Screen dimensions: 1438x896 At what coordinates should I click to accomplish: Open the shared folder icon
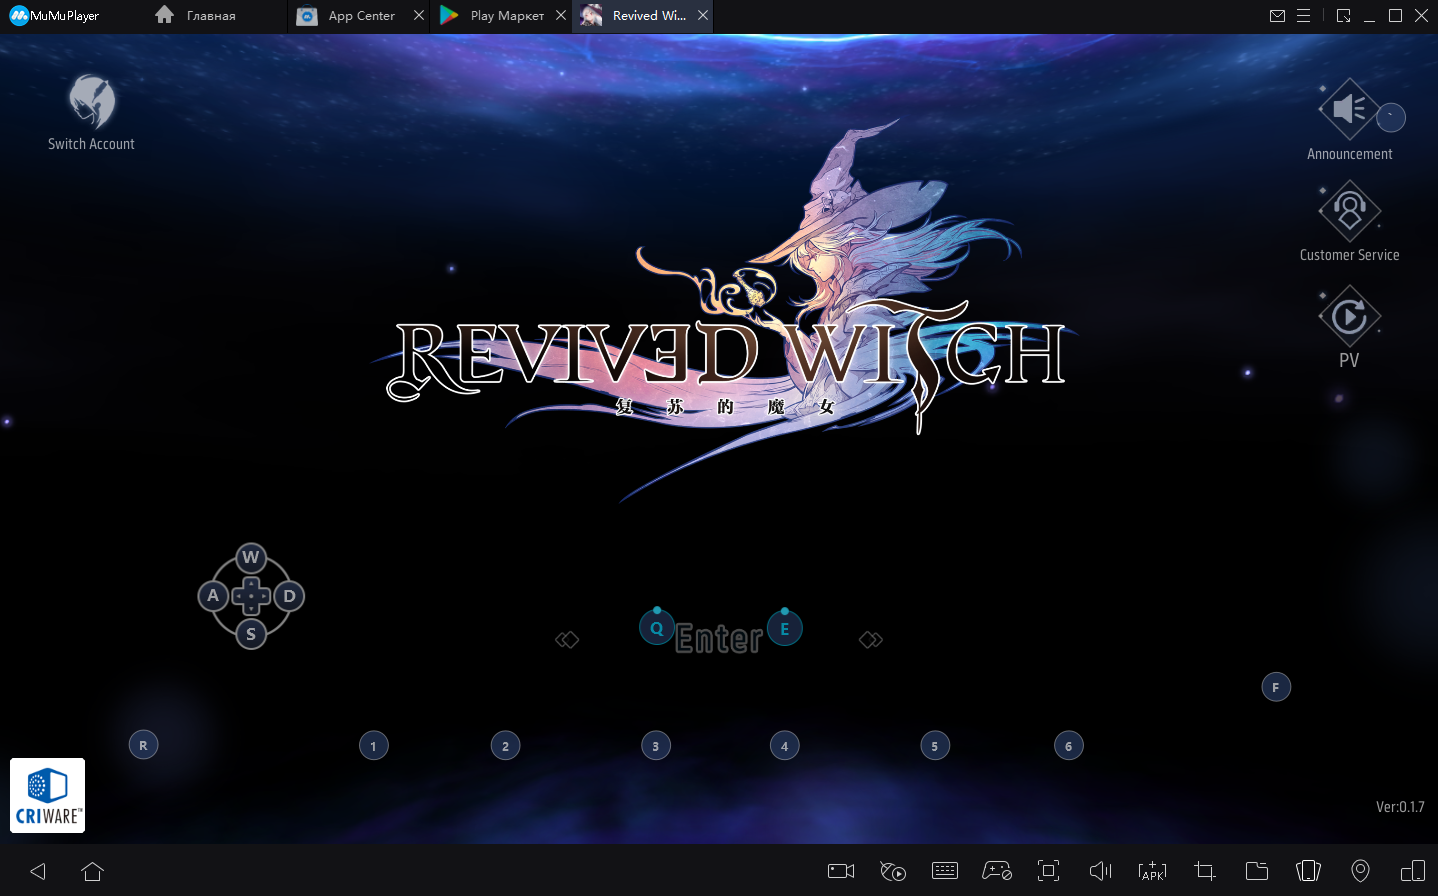click(1256, 871)
